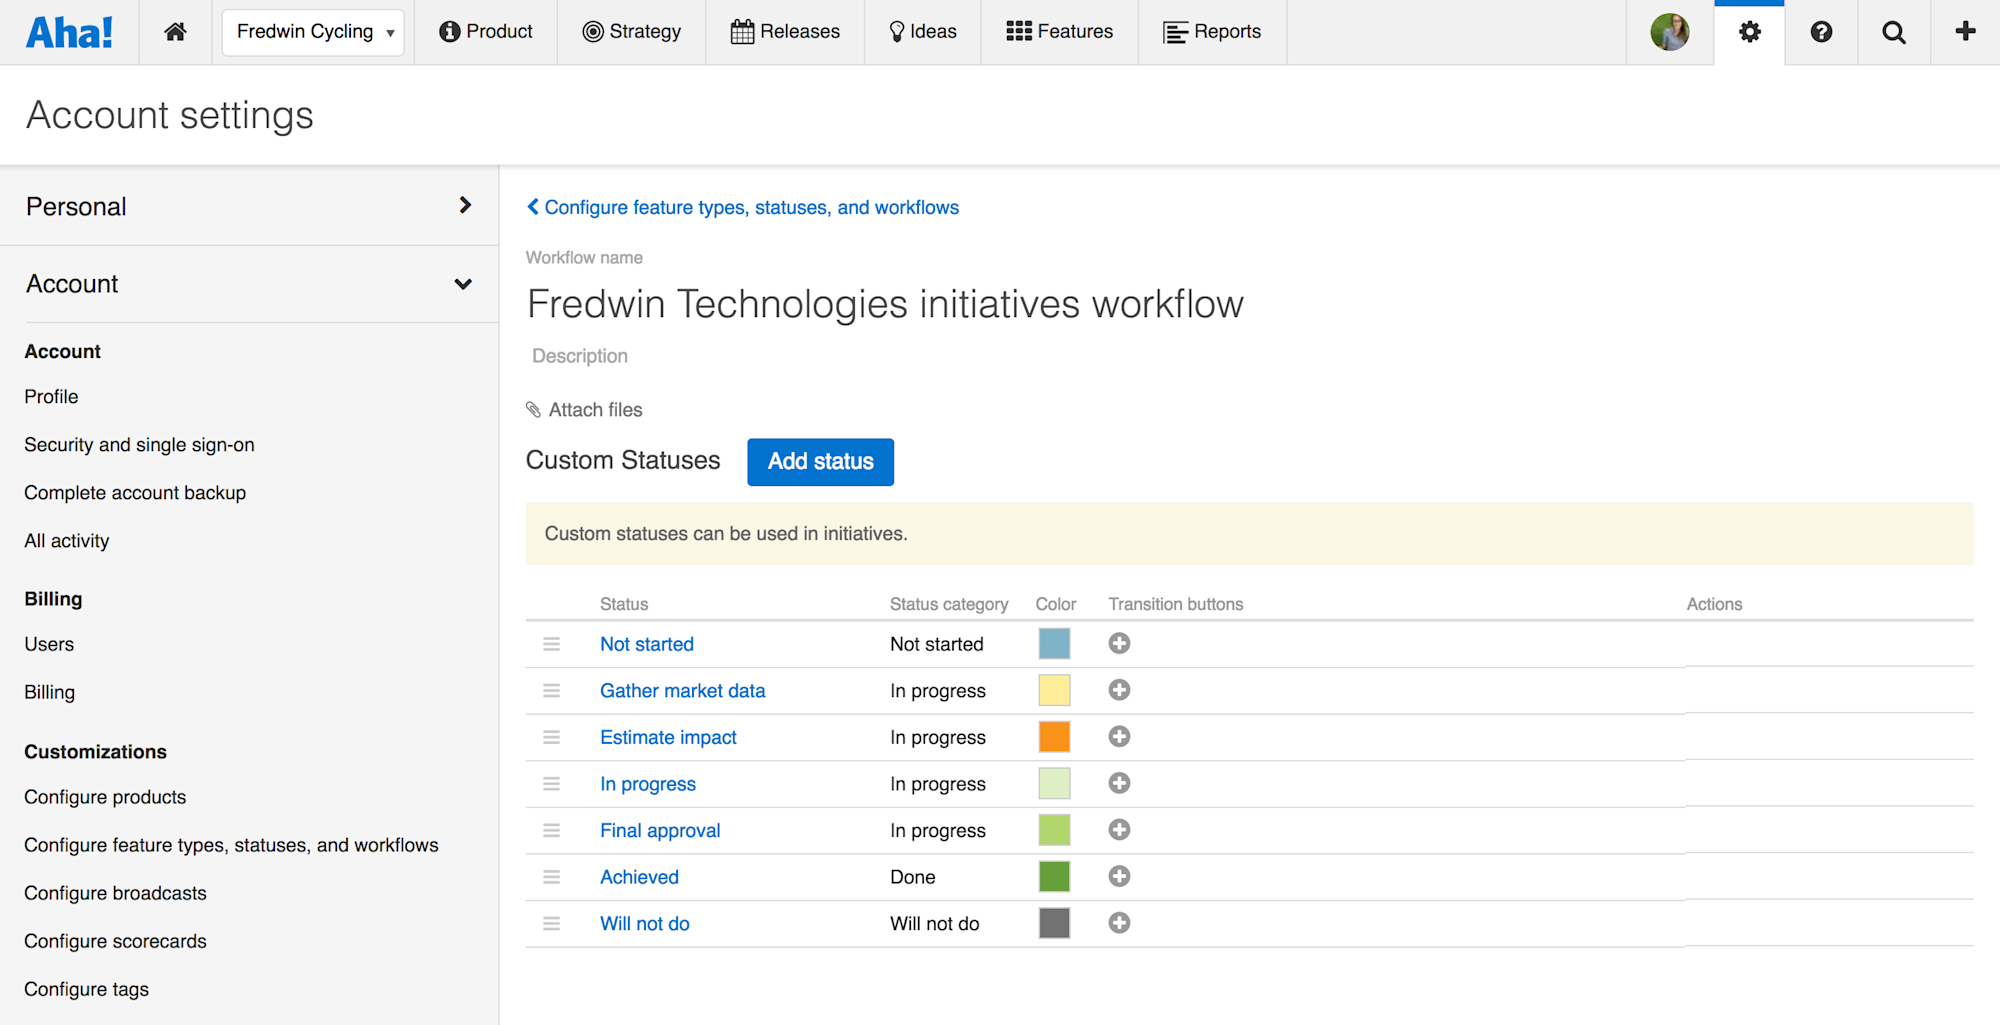The image size is (2000, 1025).
Task: Open the Features menu
Action: coord(1060,32)
